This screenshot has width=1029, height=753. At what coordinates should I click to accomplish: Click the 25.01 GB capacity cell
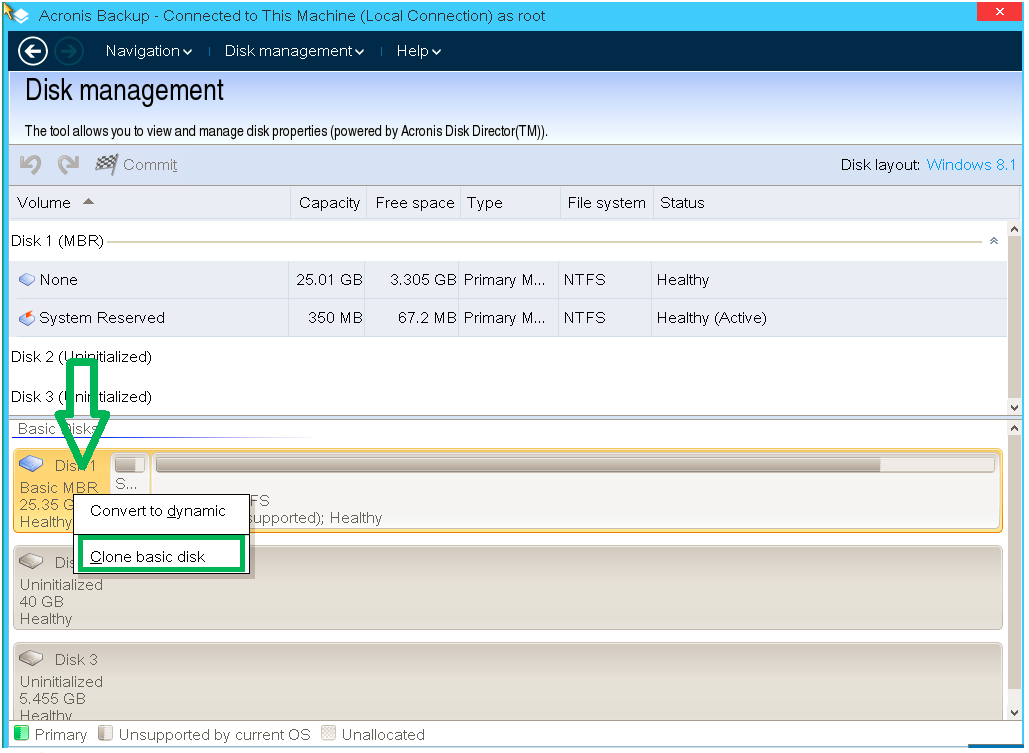329,280
